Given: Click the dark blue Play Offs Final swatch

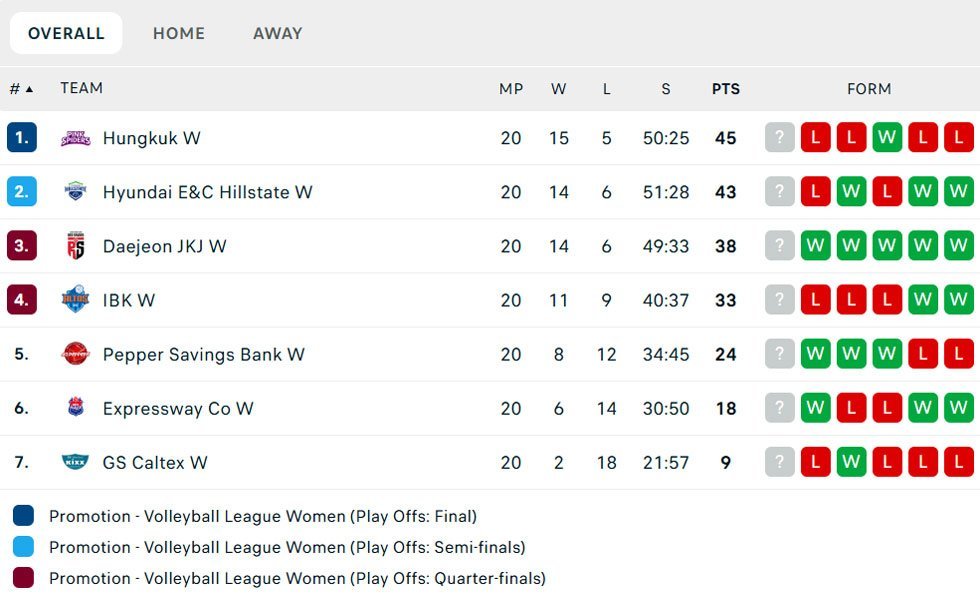Looking at the screenshot, I should click(23, 516).
